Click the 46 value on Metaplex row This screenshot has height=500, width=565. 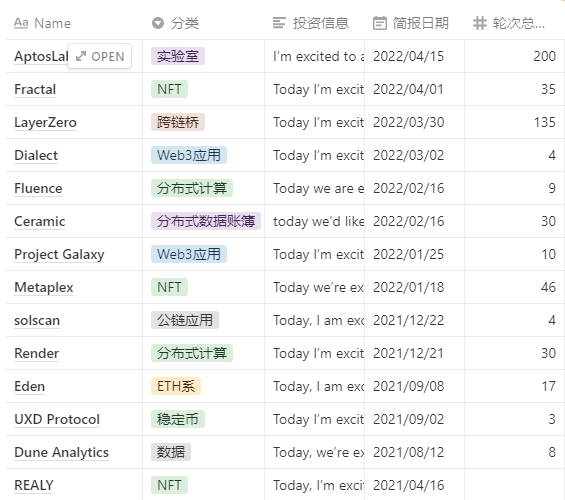548,287
